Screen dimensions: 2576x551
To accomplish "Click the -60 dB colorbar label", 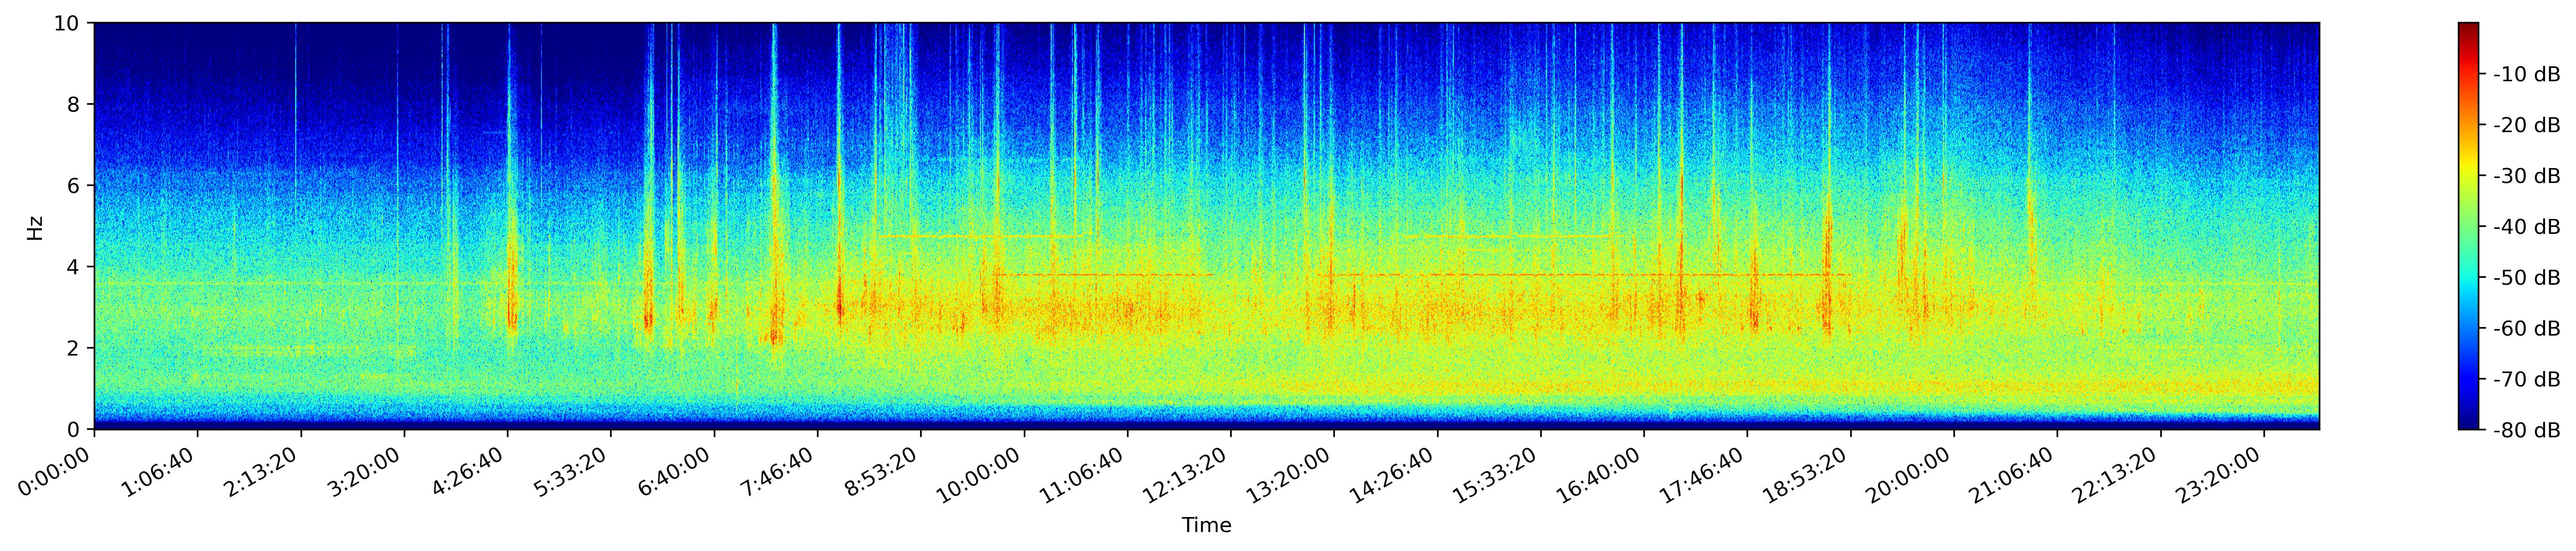I will pos(2526,329).
